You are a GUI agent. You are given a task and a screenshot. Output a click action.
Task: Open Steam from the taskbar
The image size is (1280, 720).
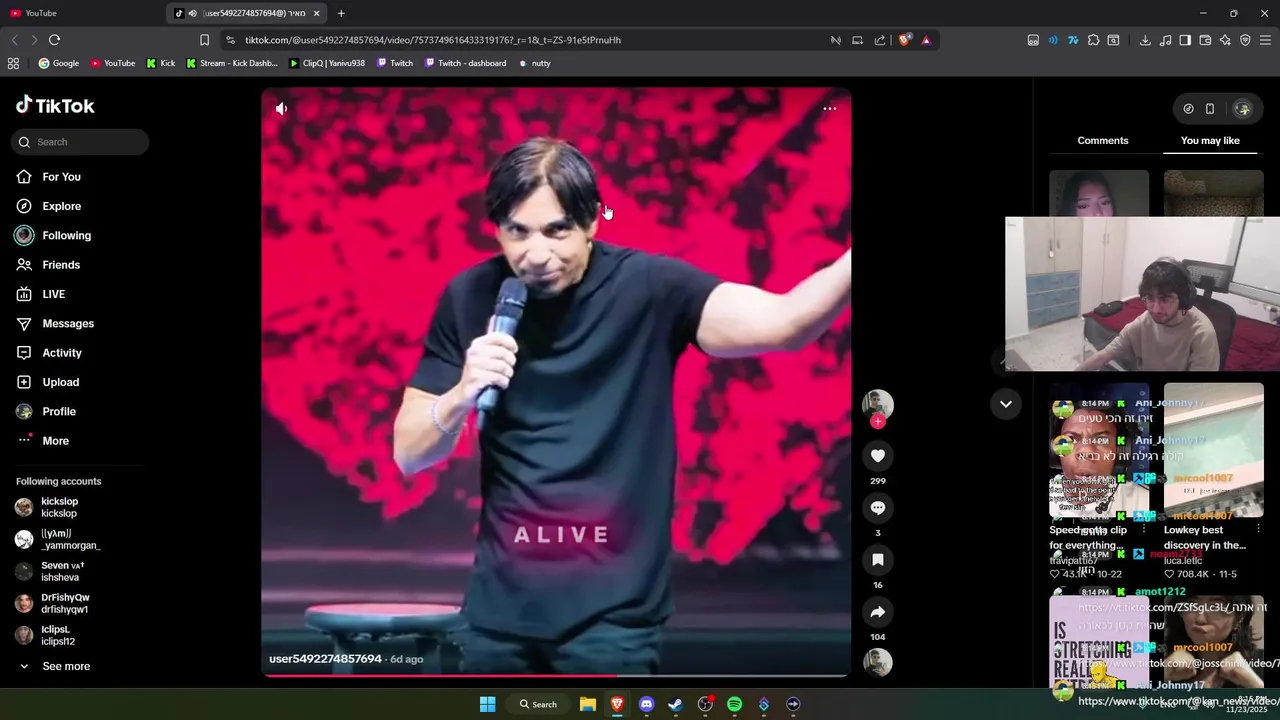(x=675, y=704)
